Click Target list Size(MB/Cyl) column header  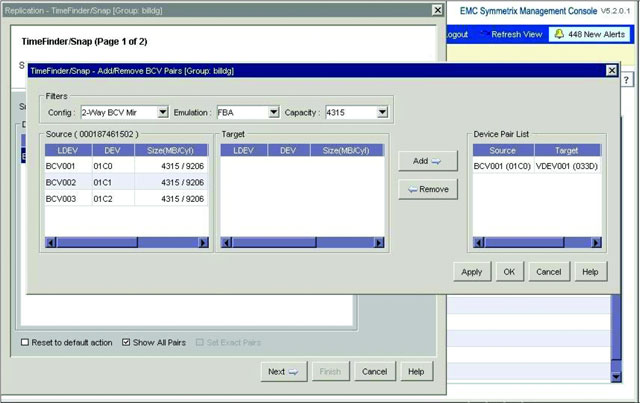pyautogui.click(x=347, y=151)
